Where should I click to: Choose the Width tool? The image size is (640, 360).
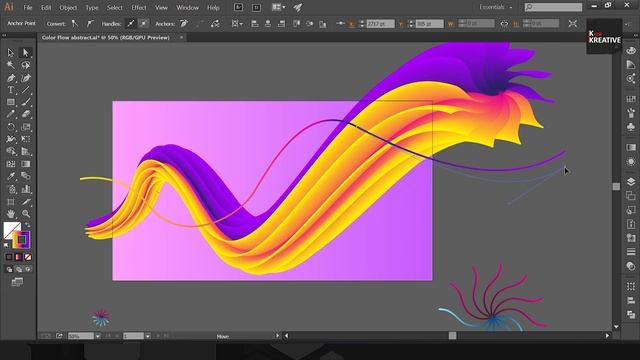click(11, 139)
